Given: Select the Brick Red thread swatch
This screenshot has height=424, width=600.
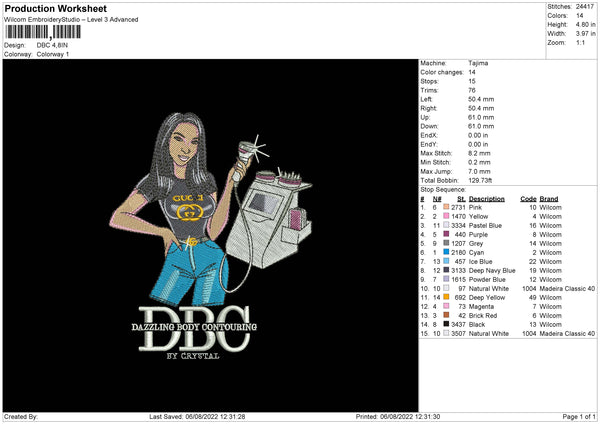Looking at the screenshot, I should [x=444, y=315].
